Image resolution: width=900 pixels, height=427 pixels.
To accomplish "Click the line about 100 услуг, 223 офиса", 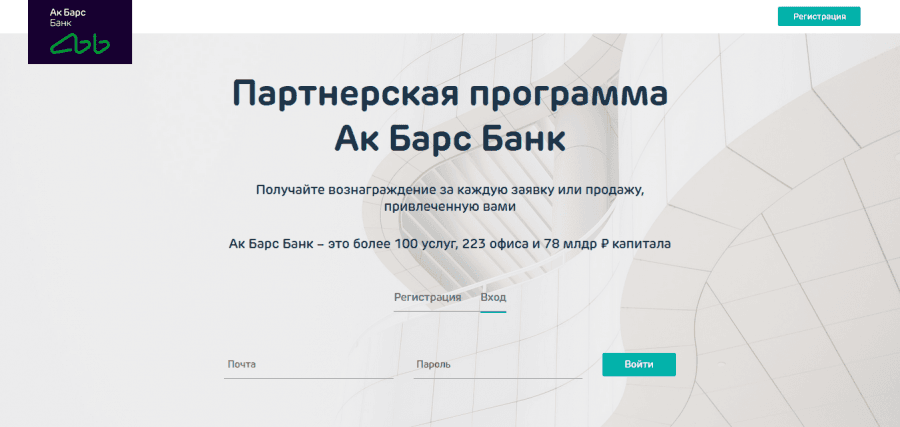I will (x=450, y=244).
